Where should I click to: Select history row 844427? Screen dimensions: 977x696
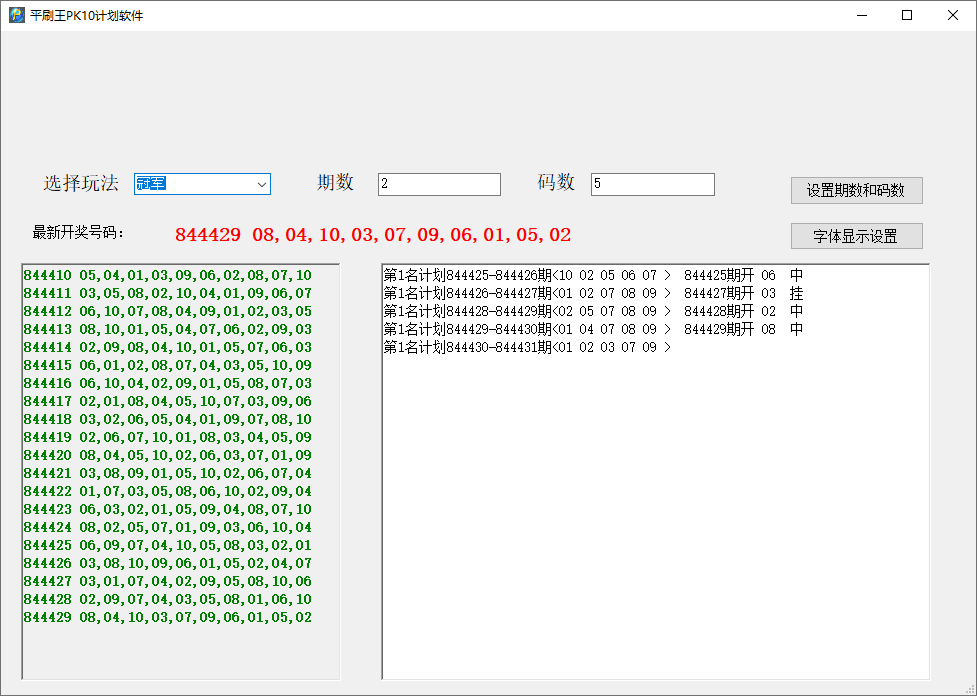coord(168,582)
